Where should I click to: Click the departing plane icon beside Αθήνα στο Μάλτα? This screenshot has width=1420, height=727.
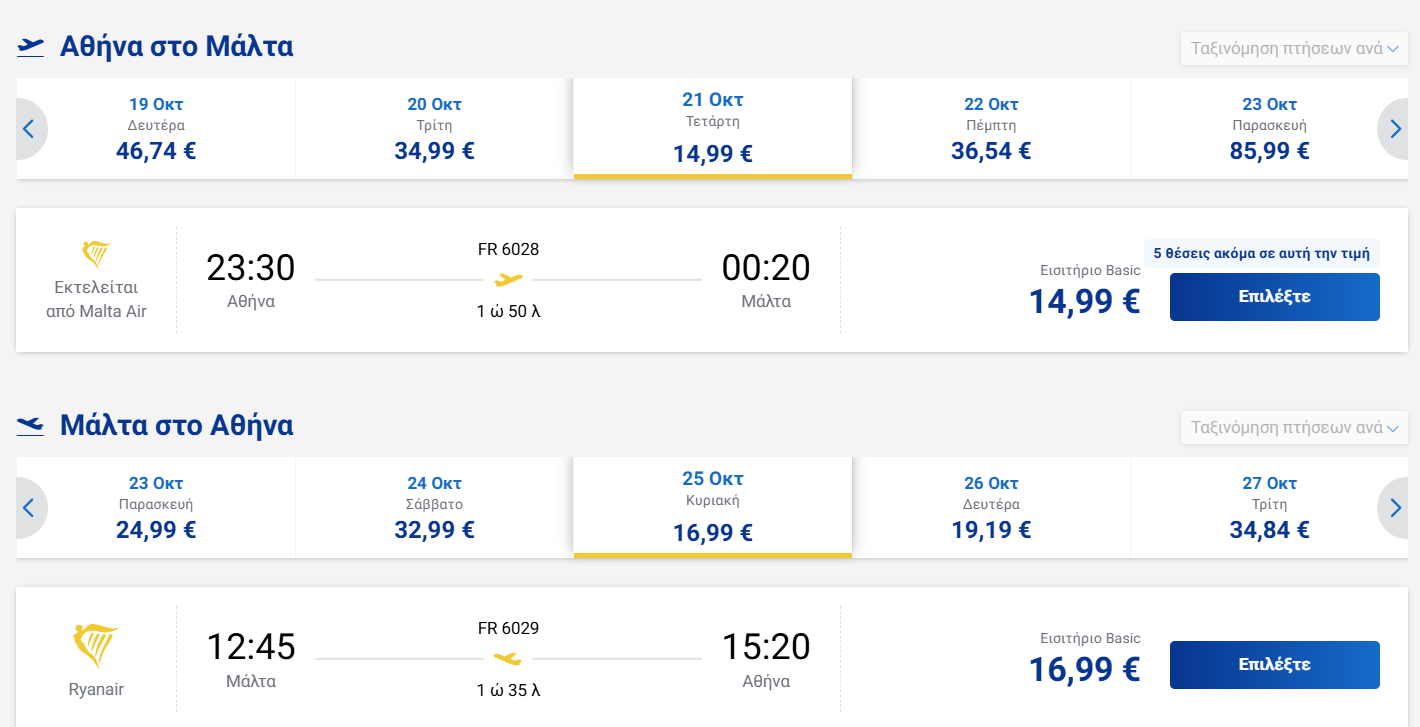(x=31, y=47)
